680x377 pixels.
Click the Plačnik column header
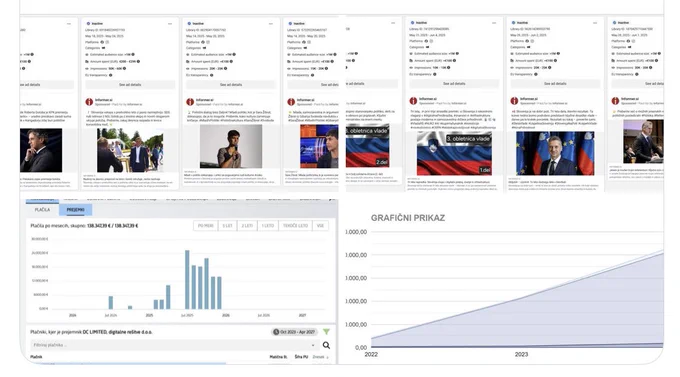[36, 357]
